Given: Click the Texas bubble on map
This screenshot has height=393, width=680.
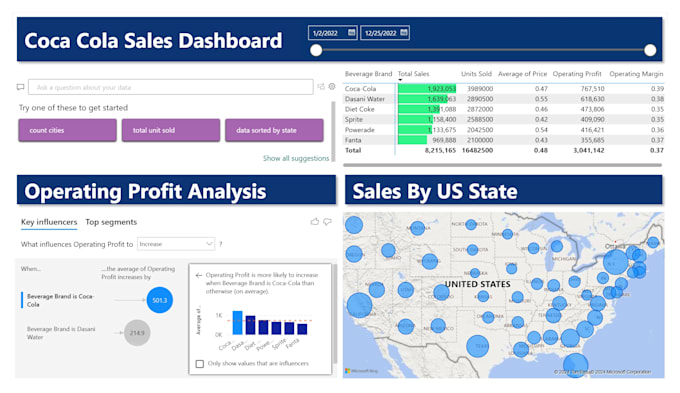Looking at the screenshot, I should [478, 346].
